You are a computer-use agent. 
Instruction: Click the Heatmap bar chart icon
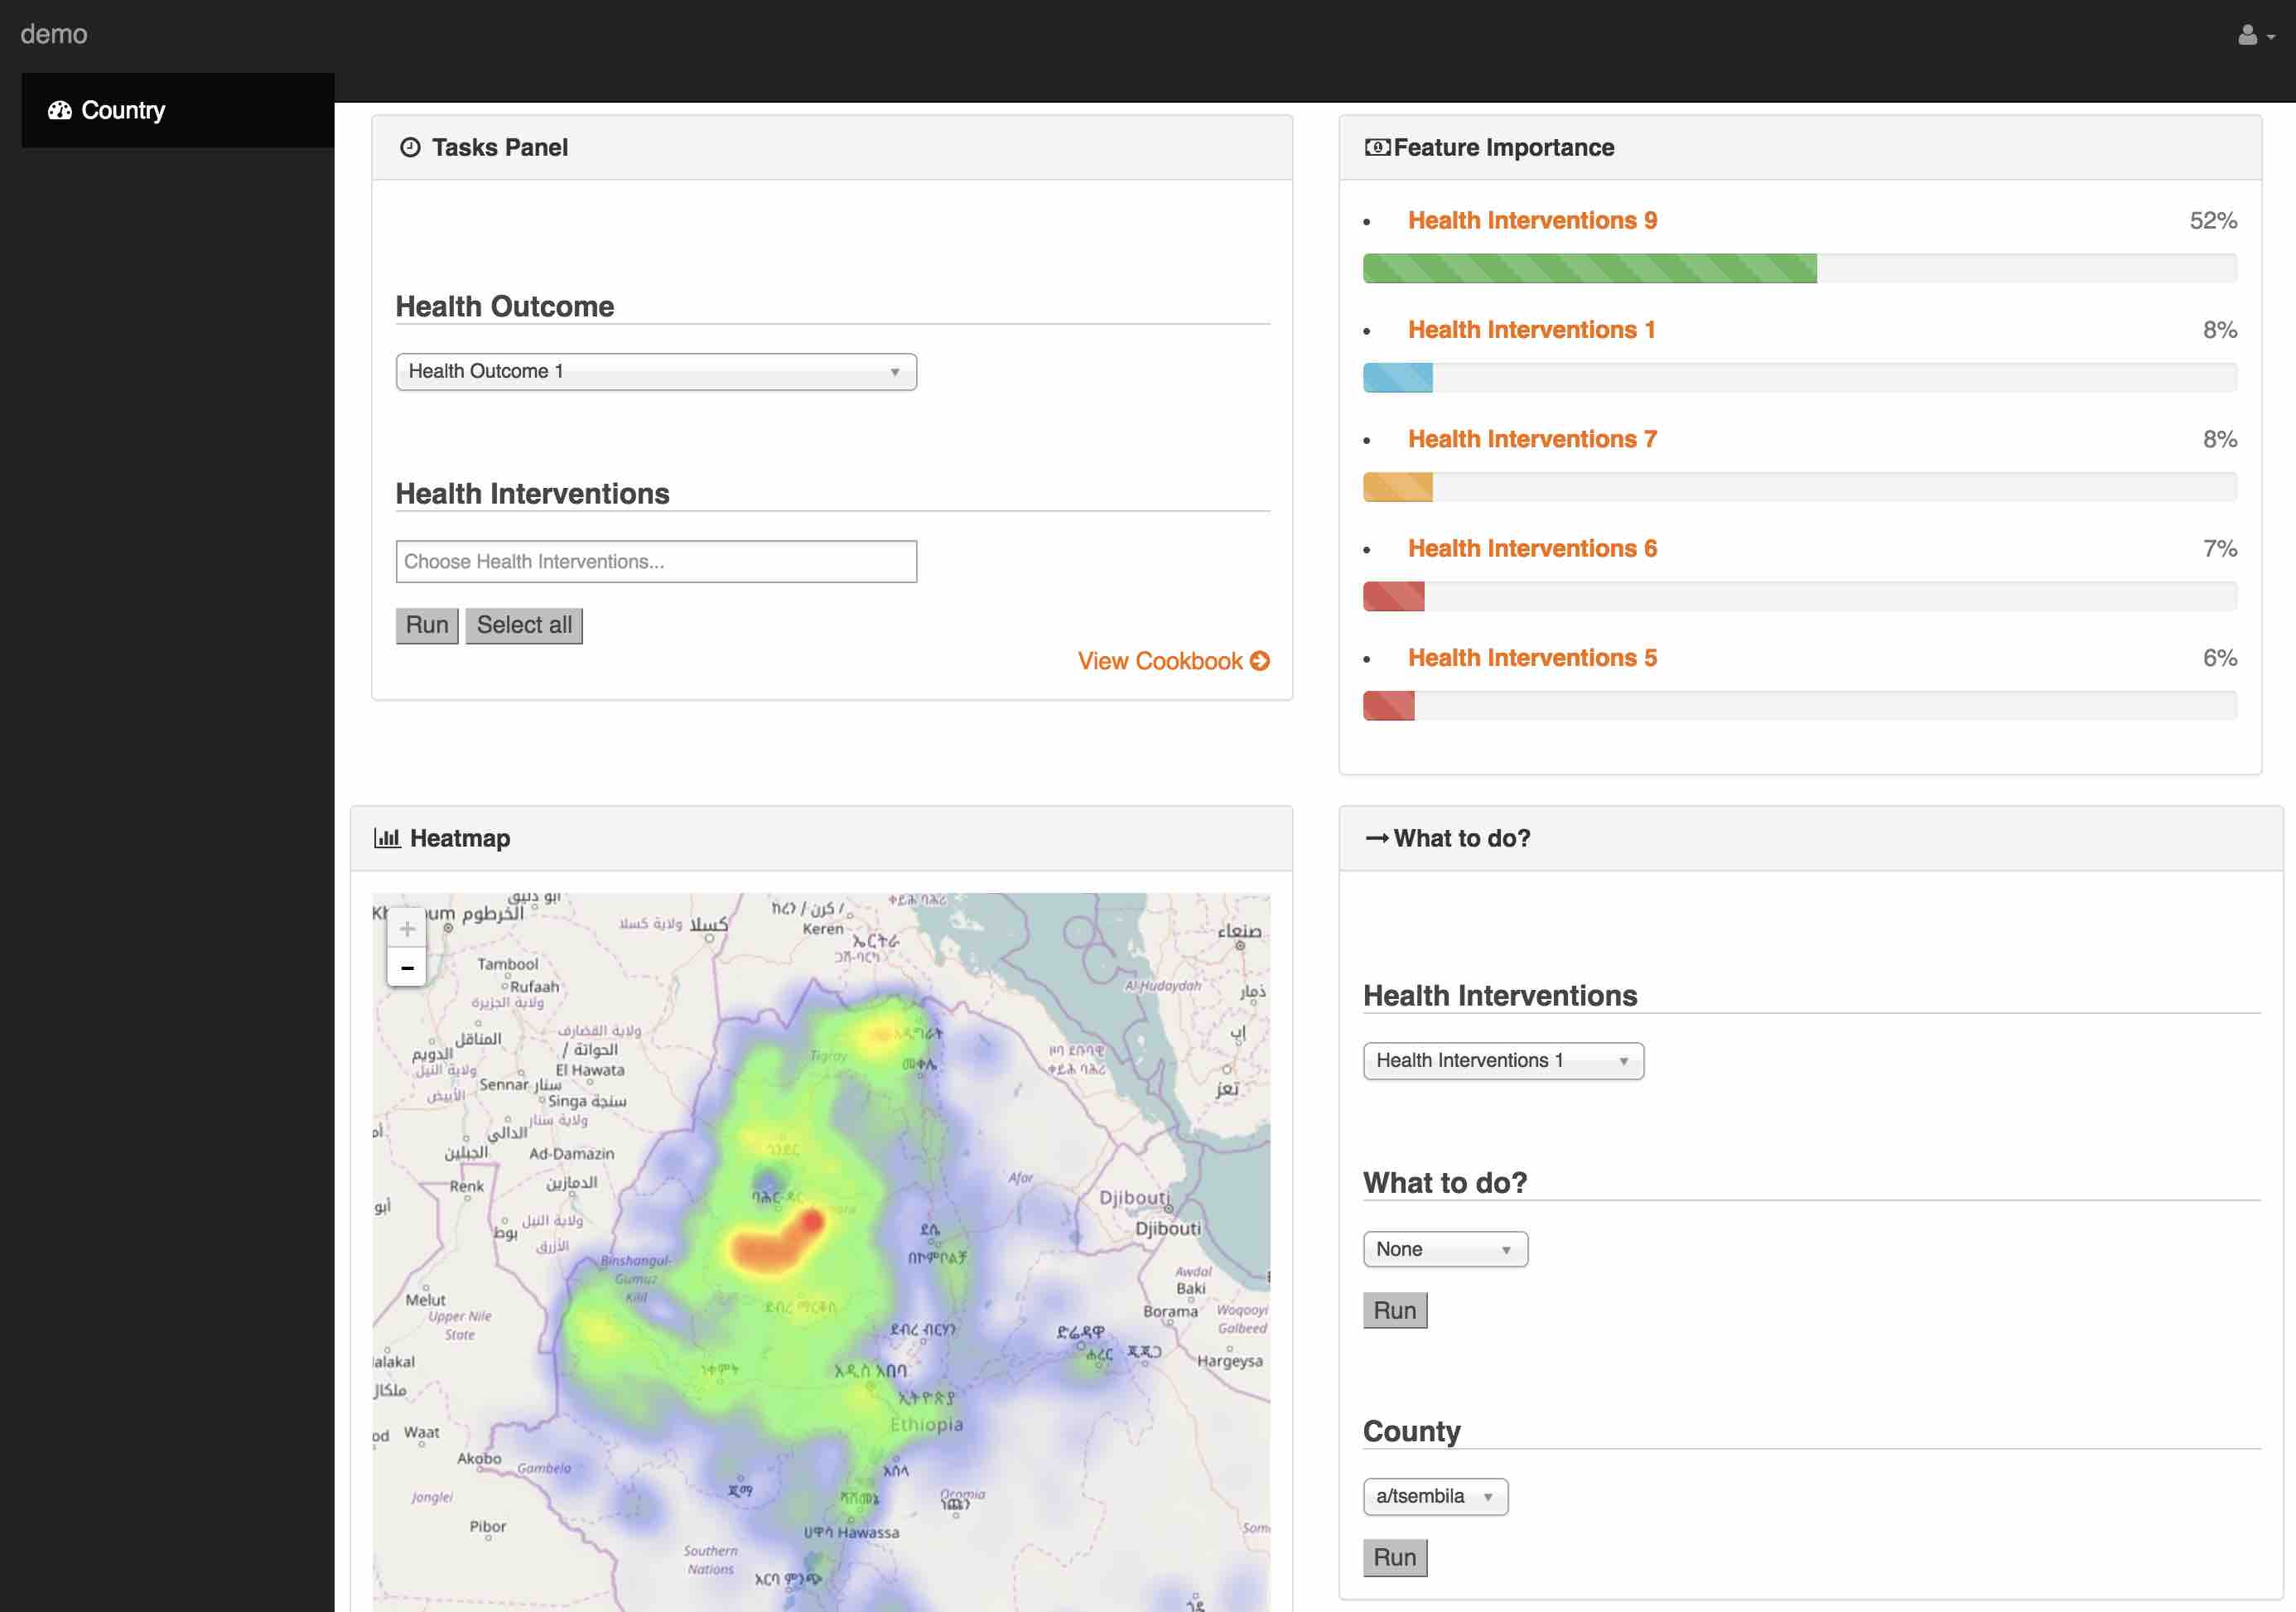[386, 838]
